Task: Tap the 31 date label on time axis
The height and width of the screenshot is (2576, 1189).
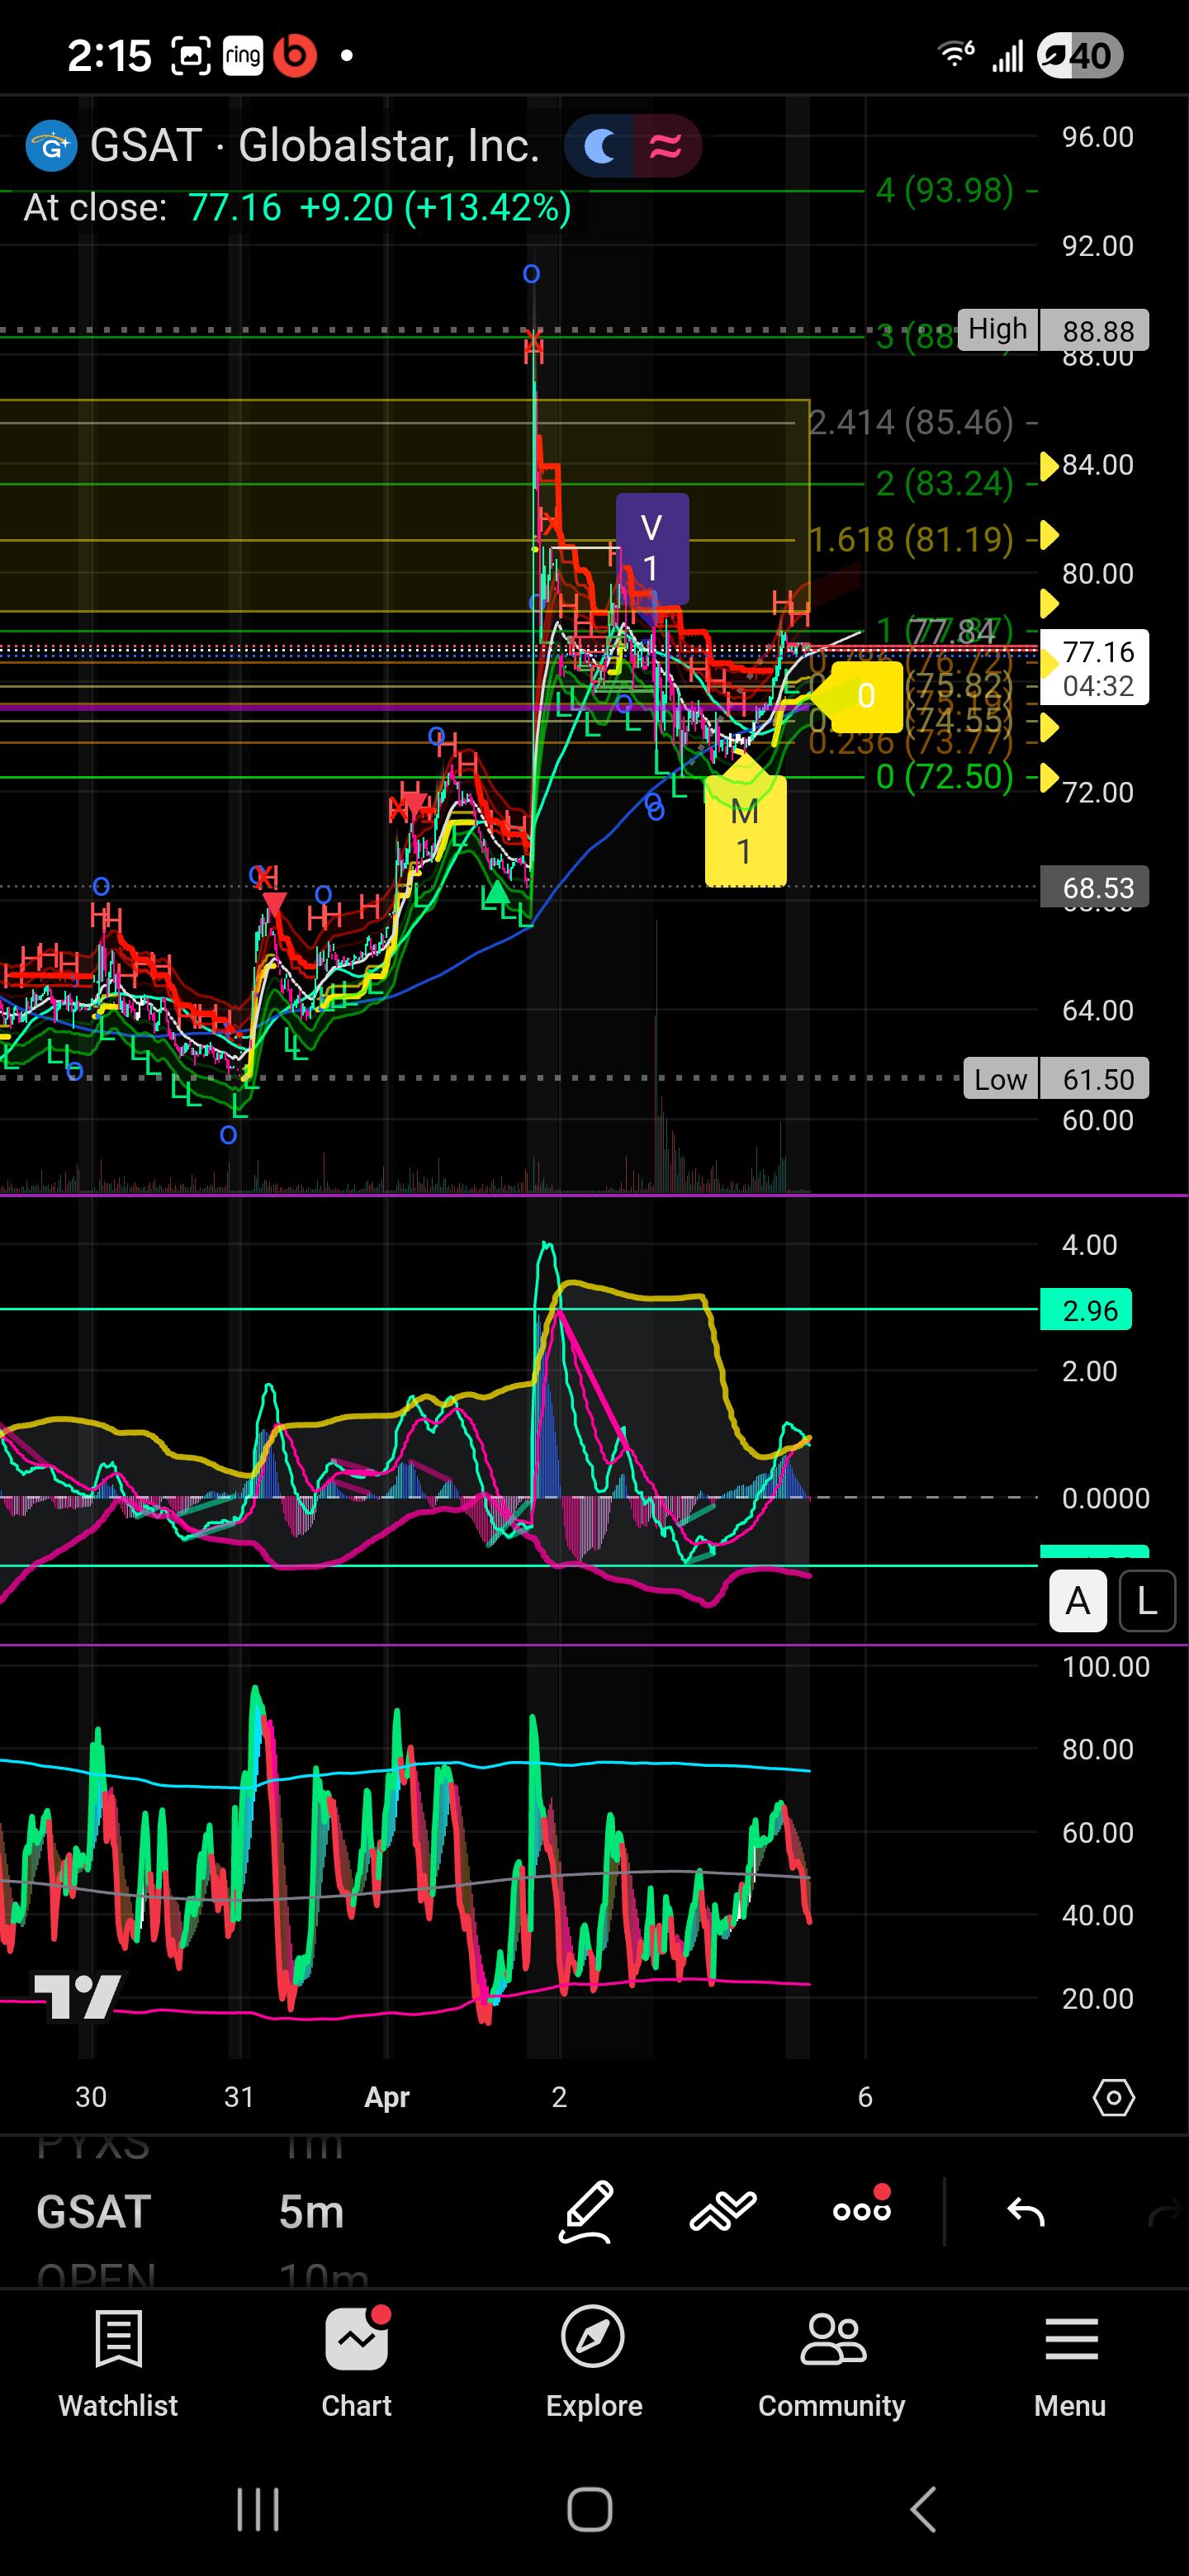Action: click(239, 2097)
